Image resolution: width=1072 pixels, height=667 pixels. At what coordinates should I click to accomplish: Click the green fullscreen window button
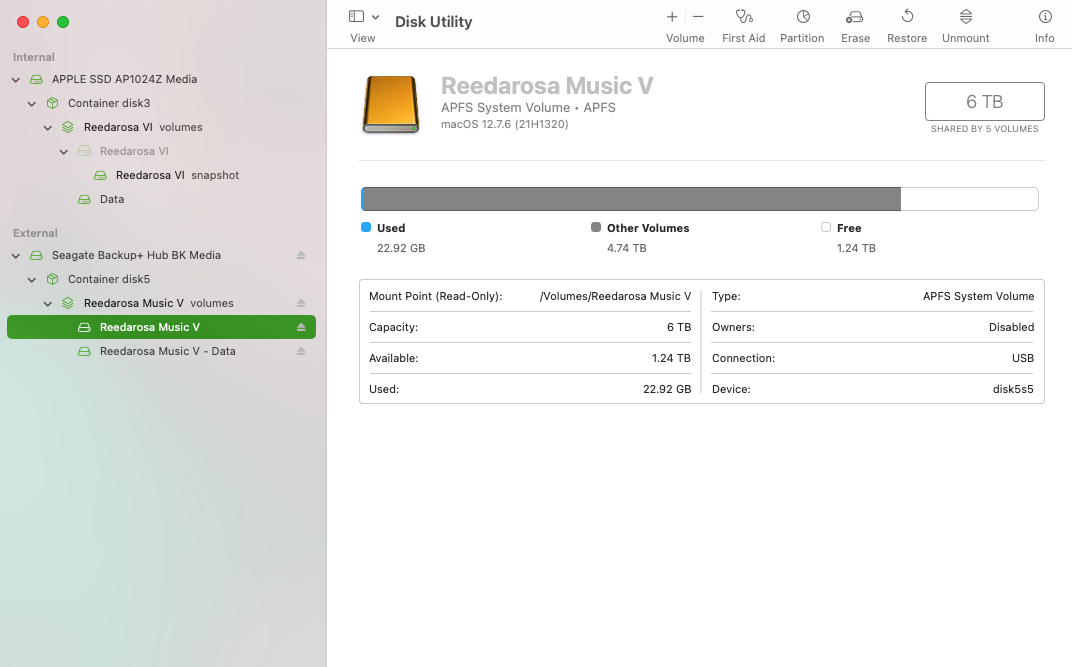click(x=63, y=22)
